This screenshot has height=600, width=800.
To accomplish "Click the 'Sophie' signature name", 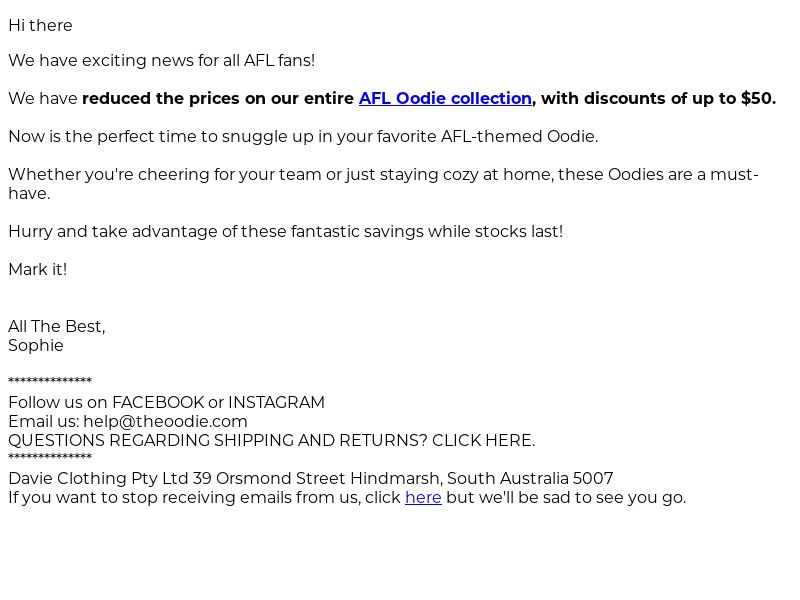I will [36, 345].
